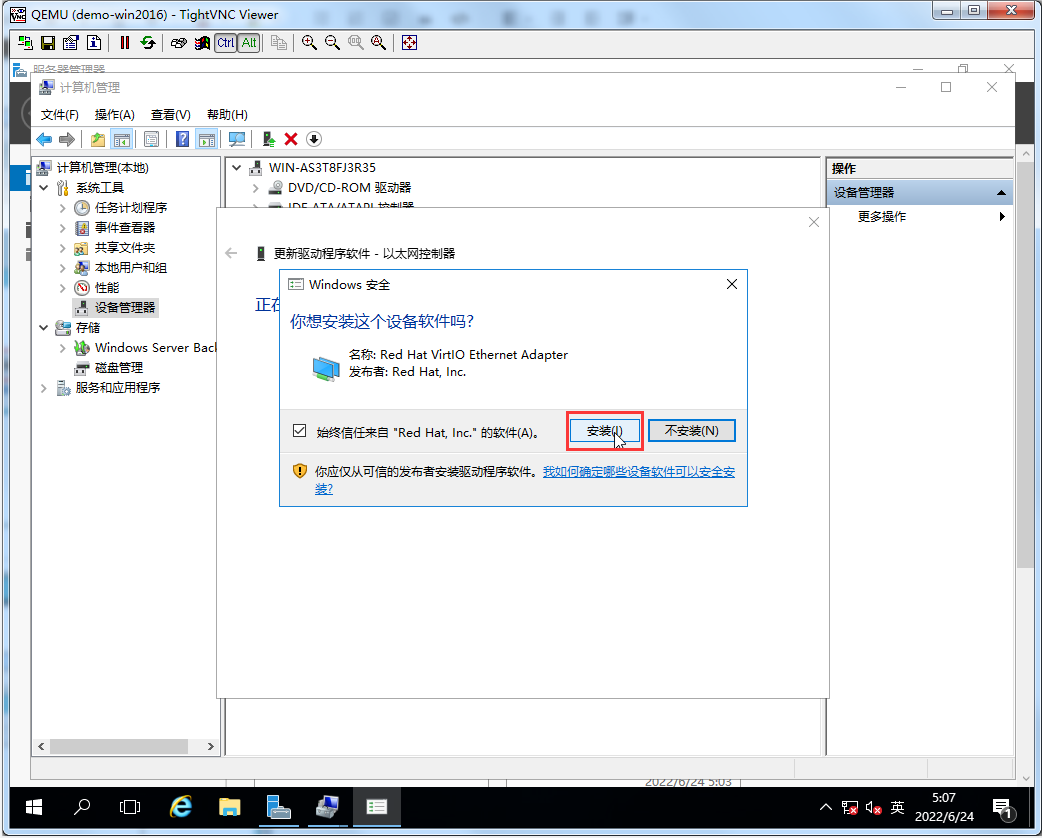The width and height of the screenshot is (1042, 838).
Task: Open the safe device software help link
Action: click(639, 472)
